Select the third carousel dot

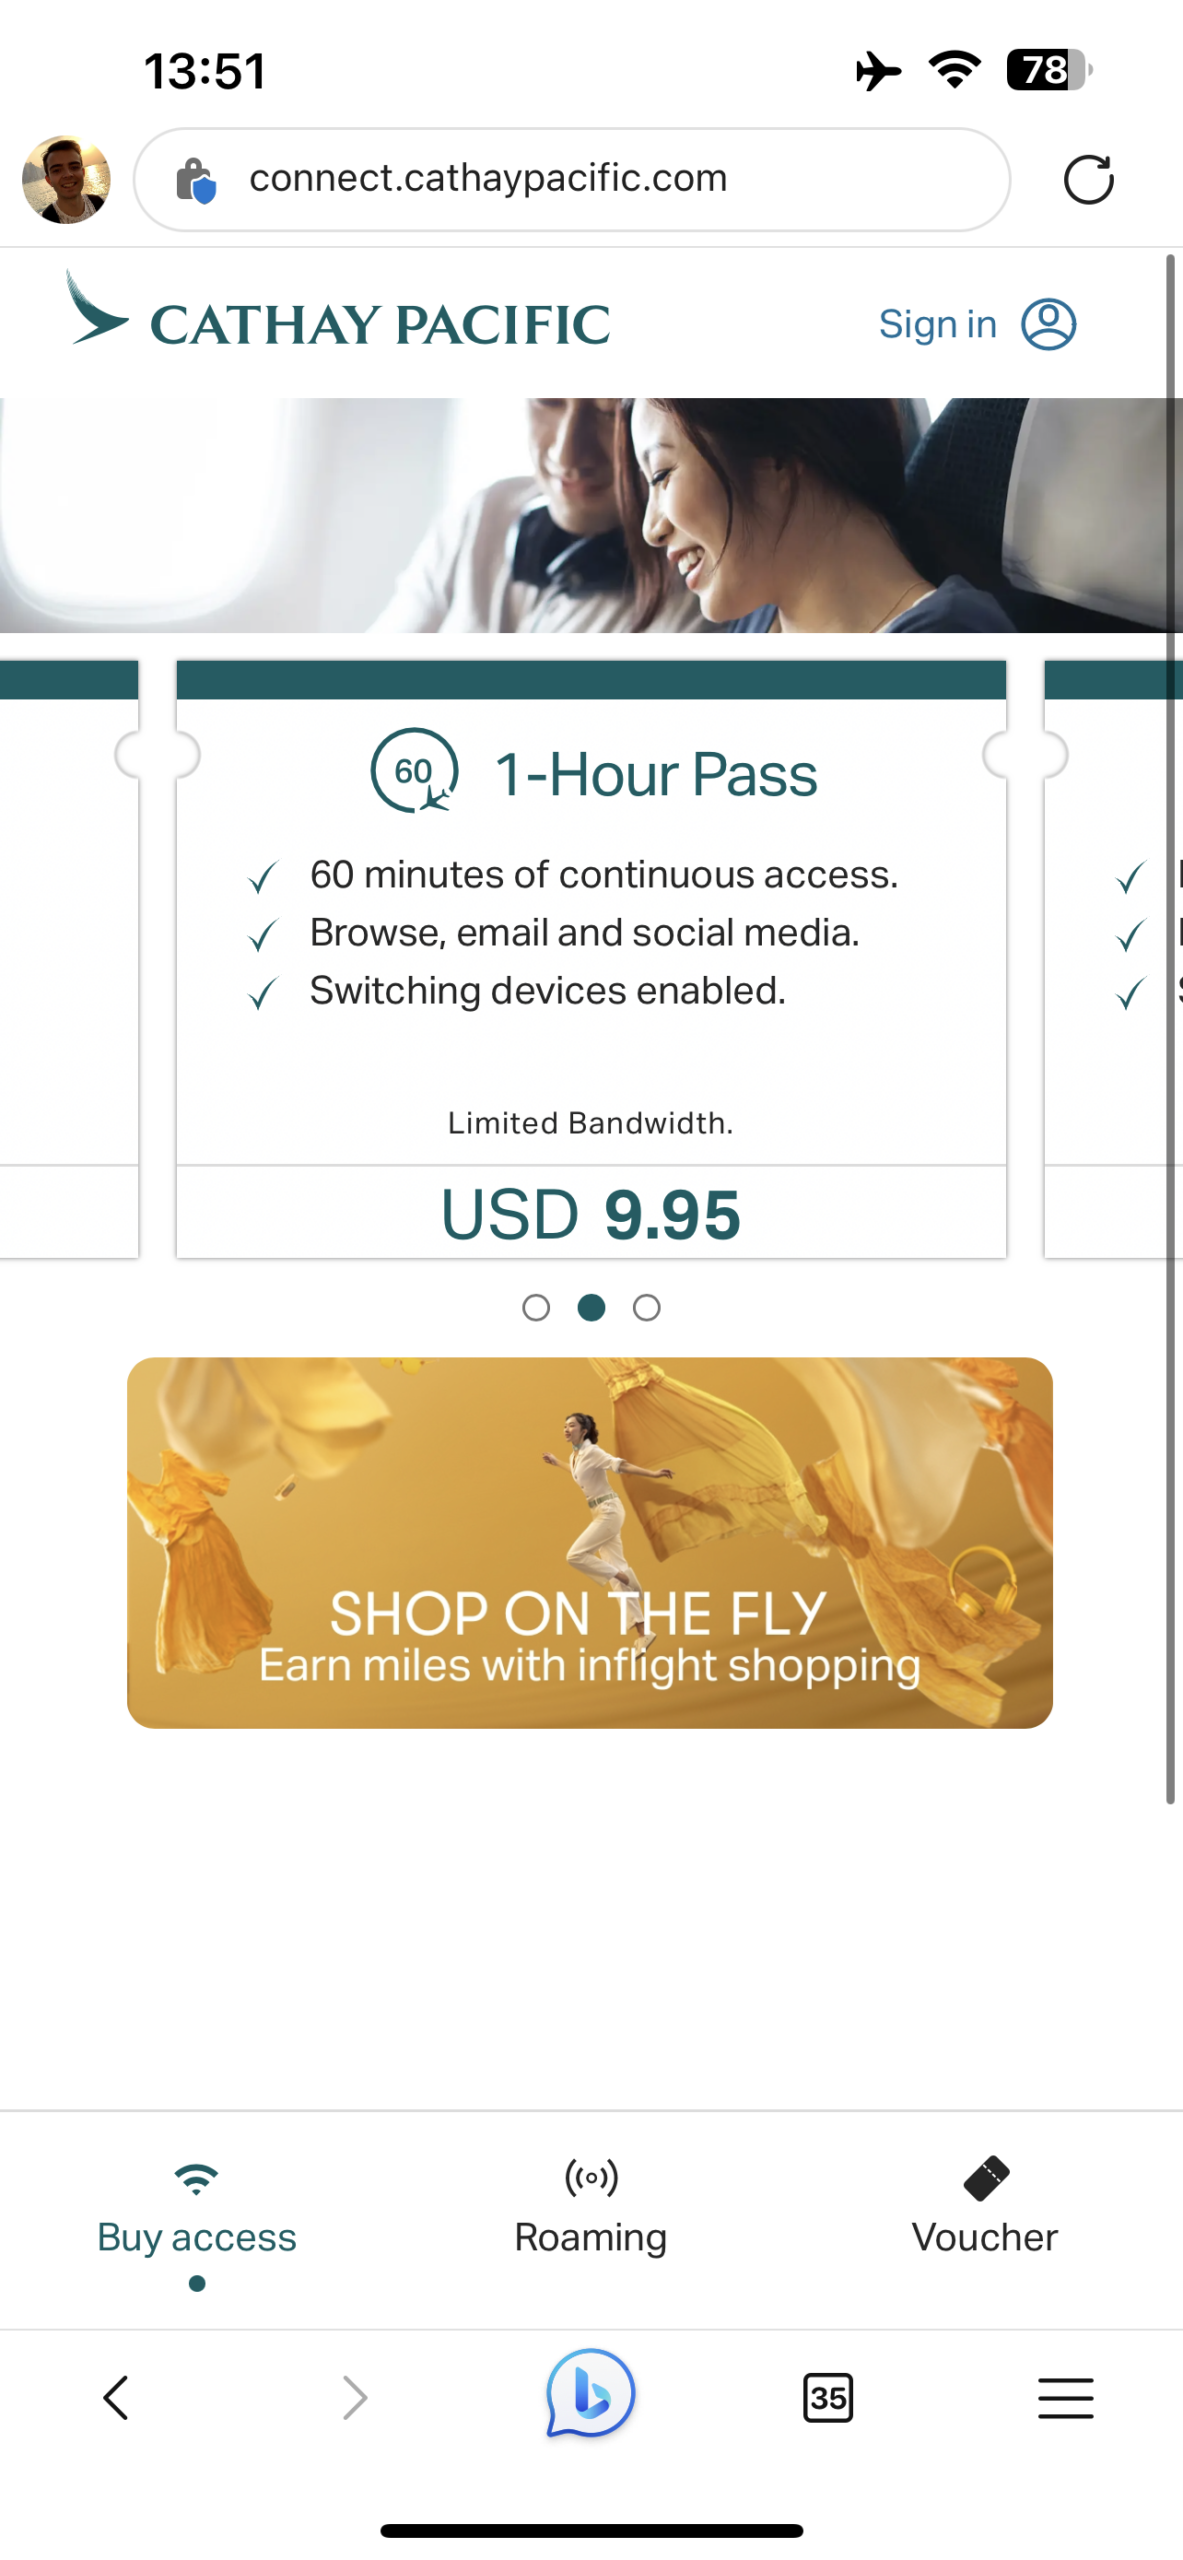pyautogui.click(x=647, y=1308)
